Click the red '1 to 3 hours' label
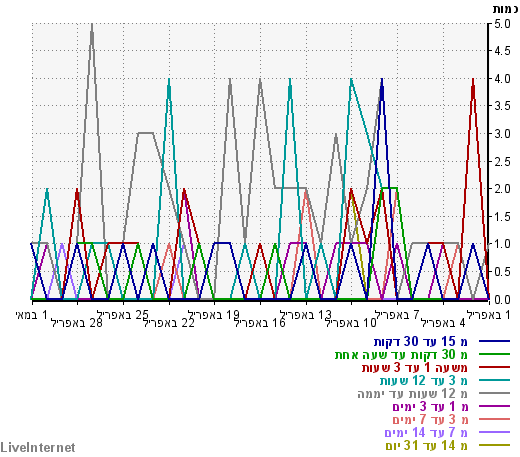The height and width of the screenshot is (457, 520). [415, 367]
